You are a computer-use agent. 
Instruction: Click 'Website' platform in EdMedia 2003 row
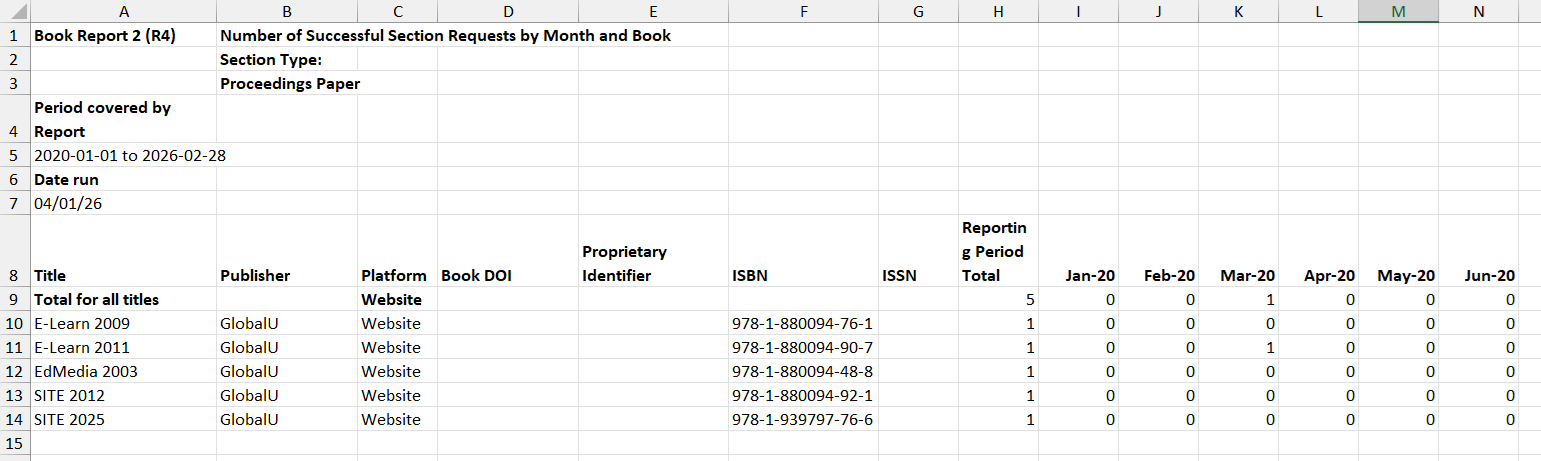click(397, 371)
